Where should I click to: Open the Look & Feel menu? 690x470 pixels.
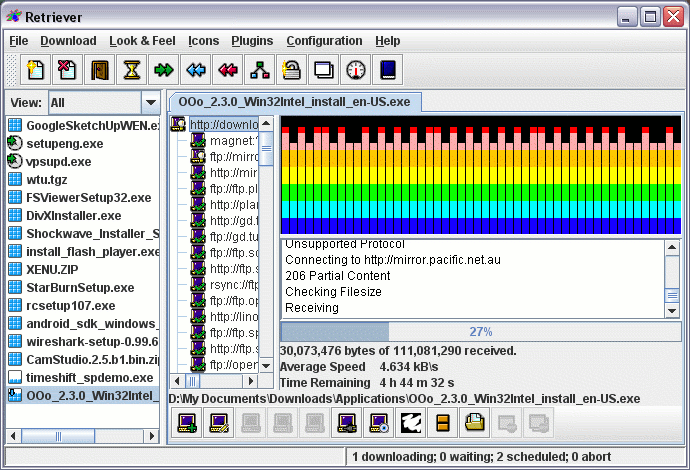pos(142,41)
